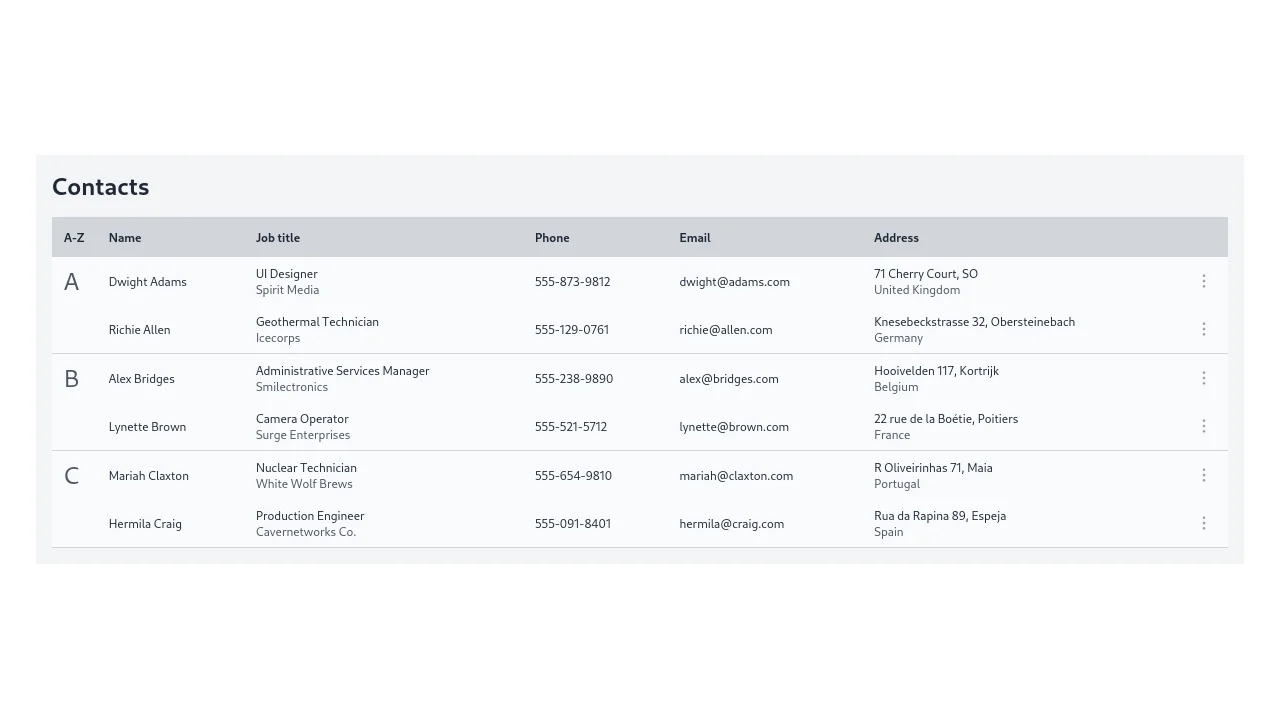Click the Name column header
Image resolution: width=1280 pixels, height=720 pixels.
point(125,238)
